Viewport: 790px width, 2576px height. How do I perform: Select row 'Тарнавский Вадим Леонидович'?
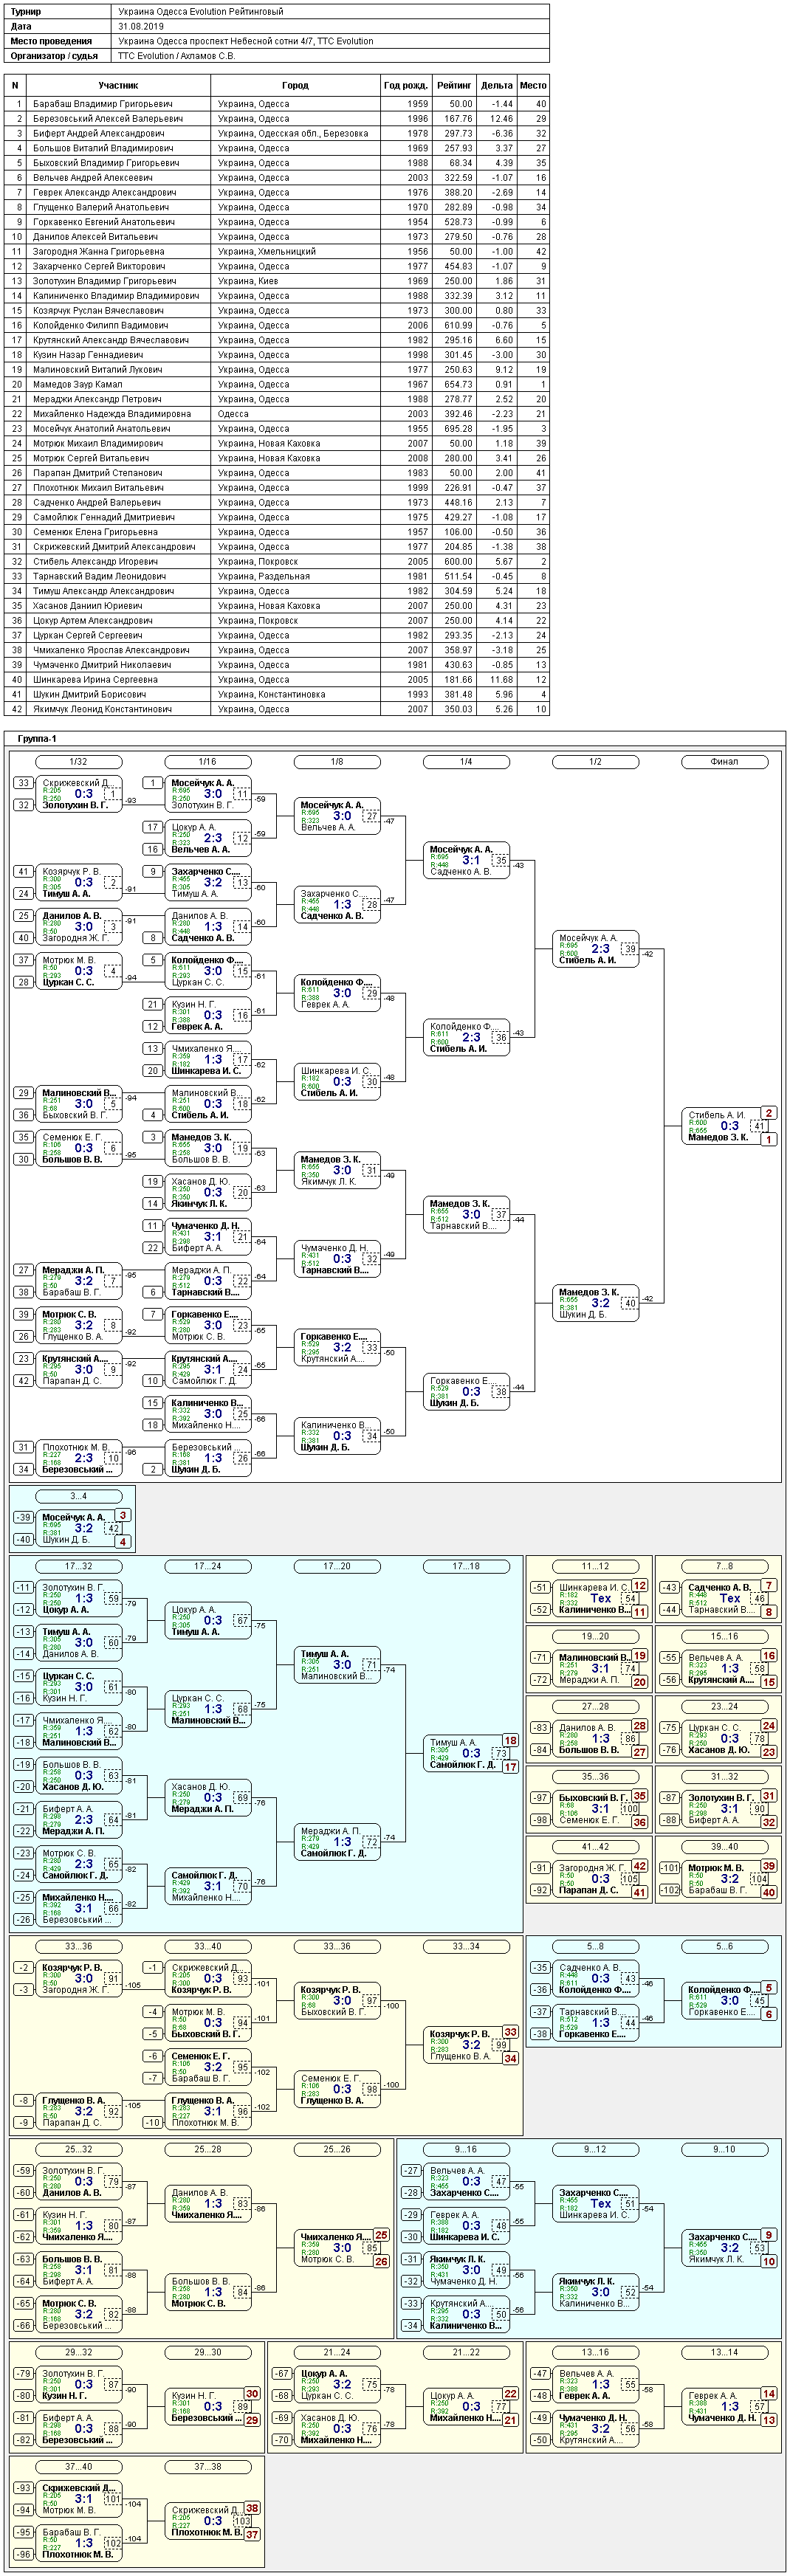[x=277, y=576]
